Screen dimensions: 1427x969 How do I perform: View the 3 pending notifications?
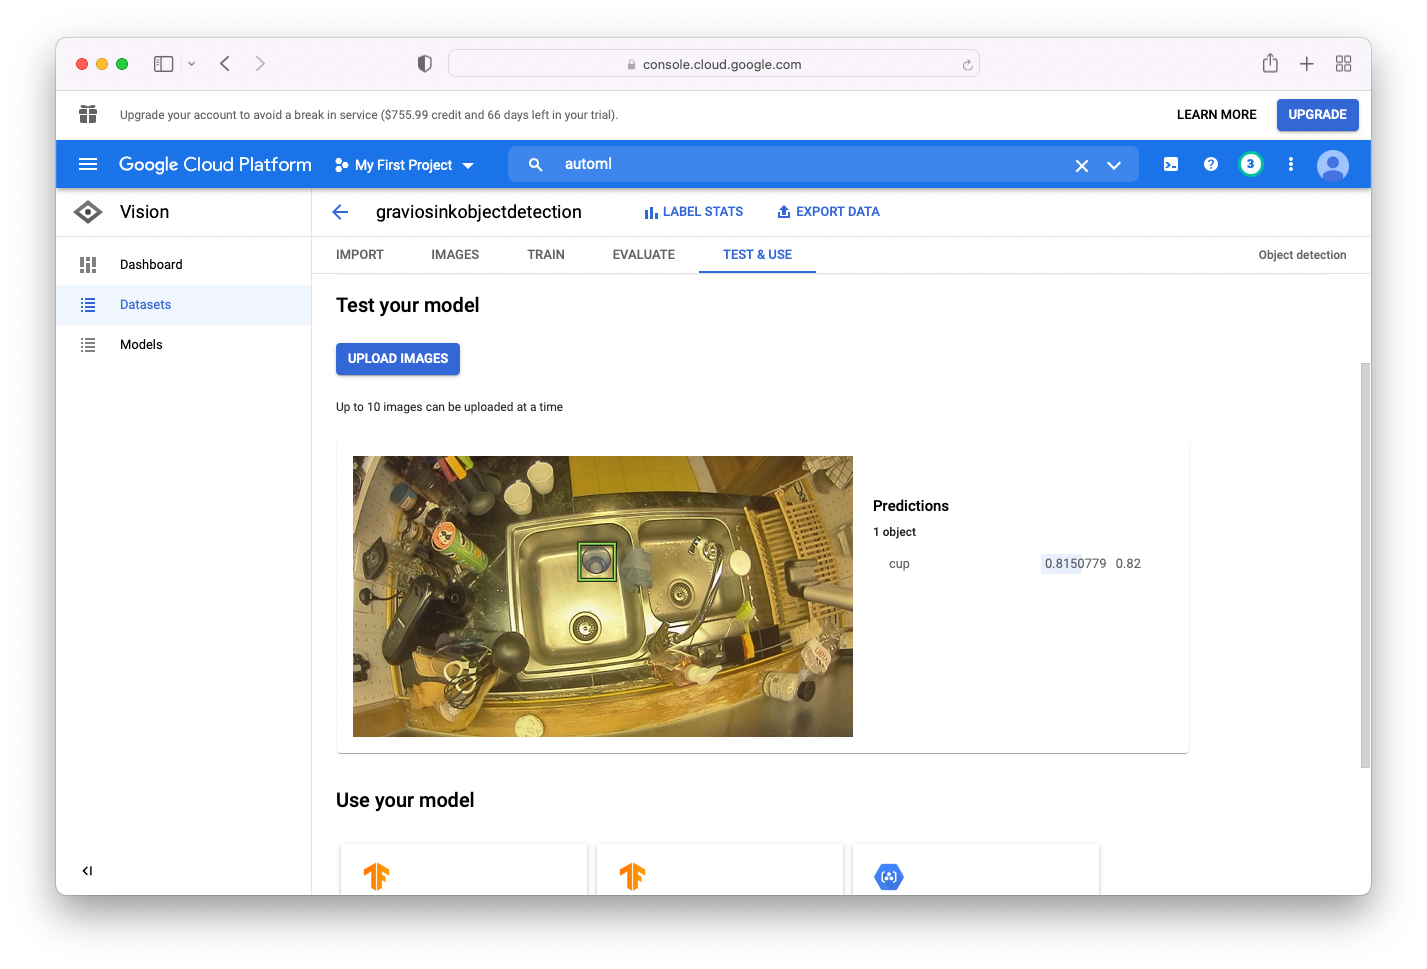coord(1250,164)
